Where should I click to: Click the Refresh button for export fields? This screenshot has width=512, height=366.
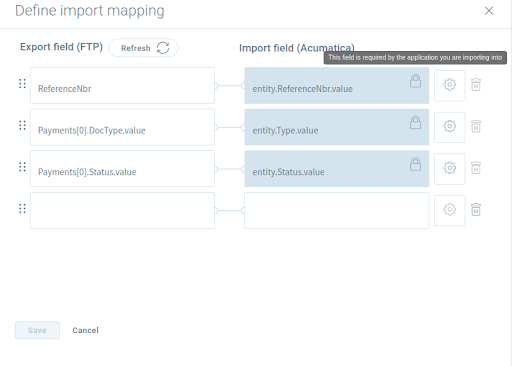[143, 48]
